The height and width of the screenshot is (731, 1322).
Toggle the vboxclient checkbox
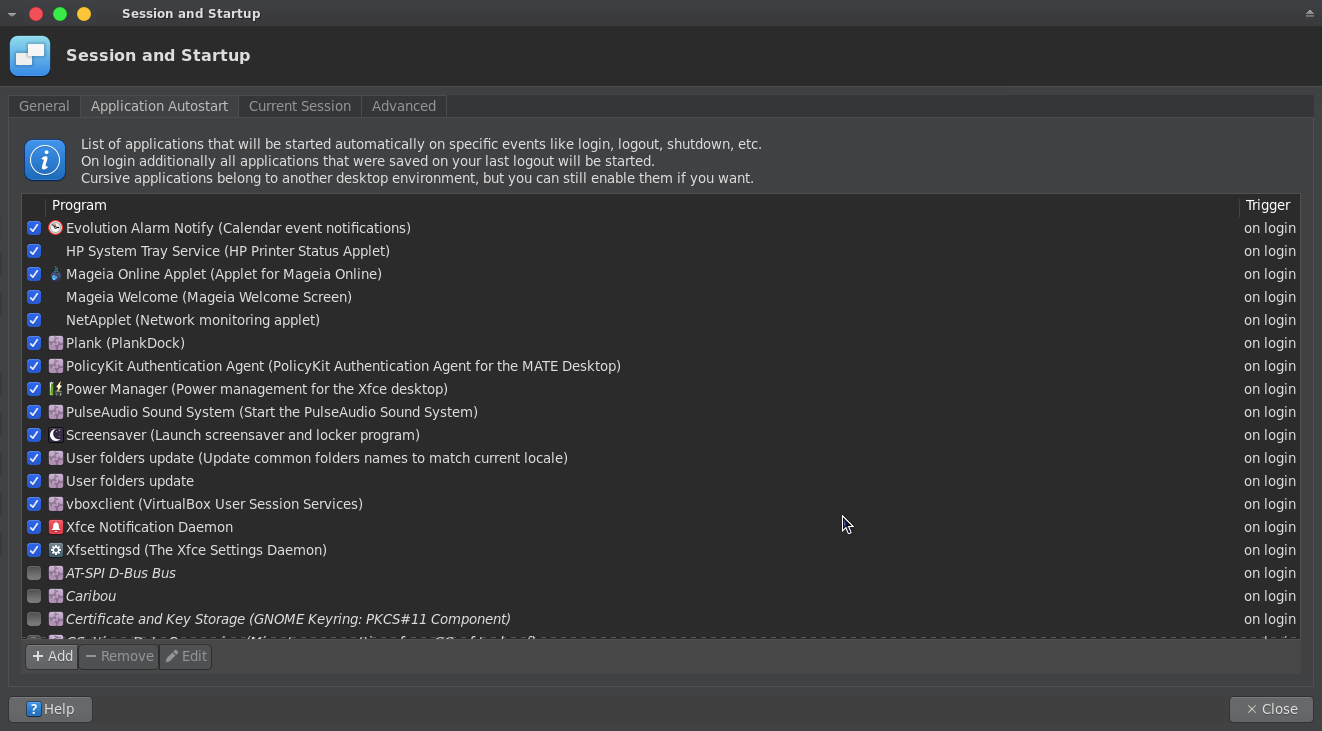(x=34, y=504)
